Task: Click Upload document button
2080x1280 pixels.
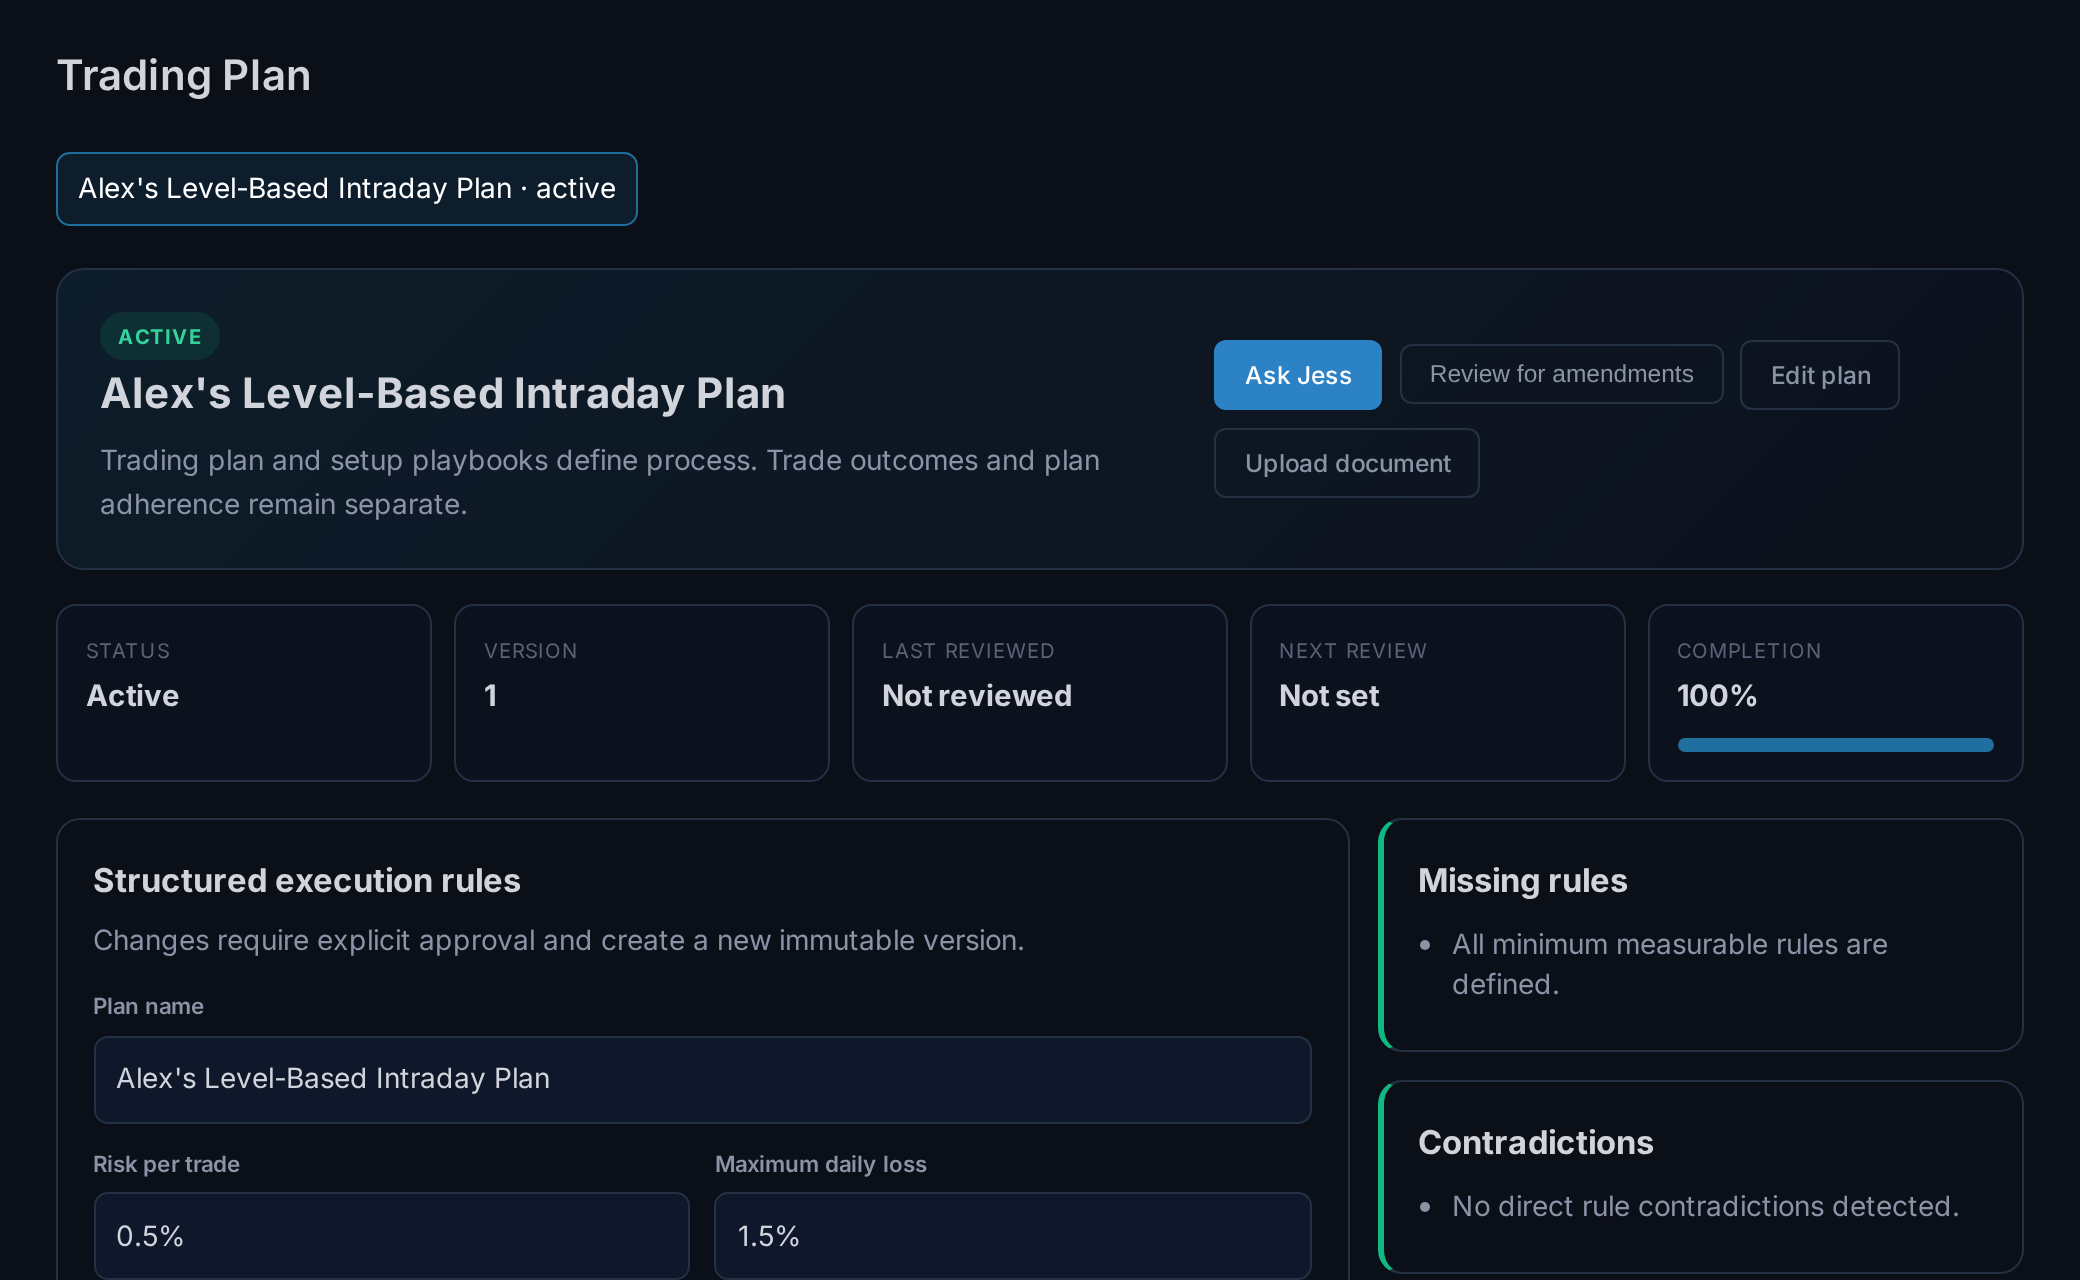Action: click(1346, 463)
